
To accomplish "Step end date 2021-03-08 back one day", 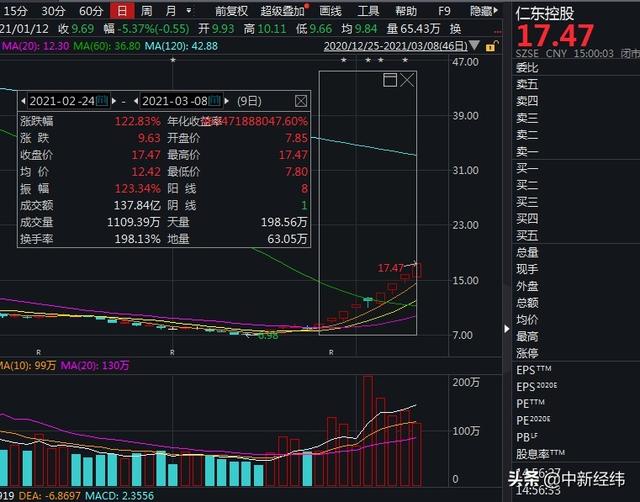I will (x=136, y=101).
